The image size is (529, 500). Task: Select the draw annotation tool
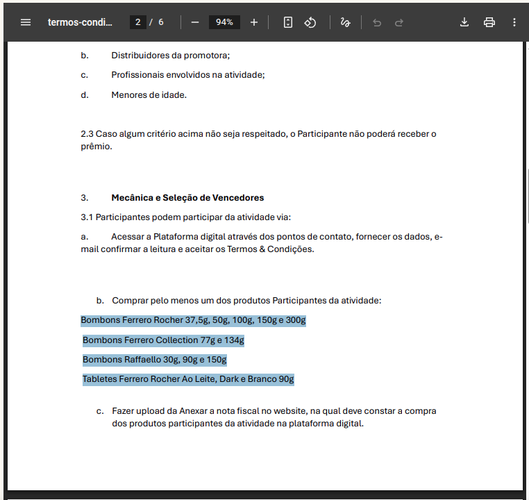click(x=345, y=23)
